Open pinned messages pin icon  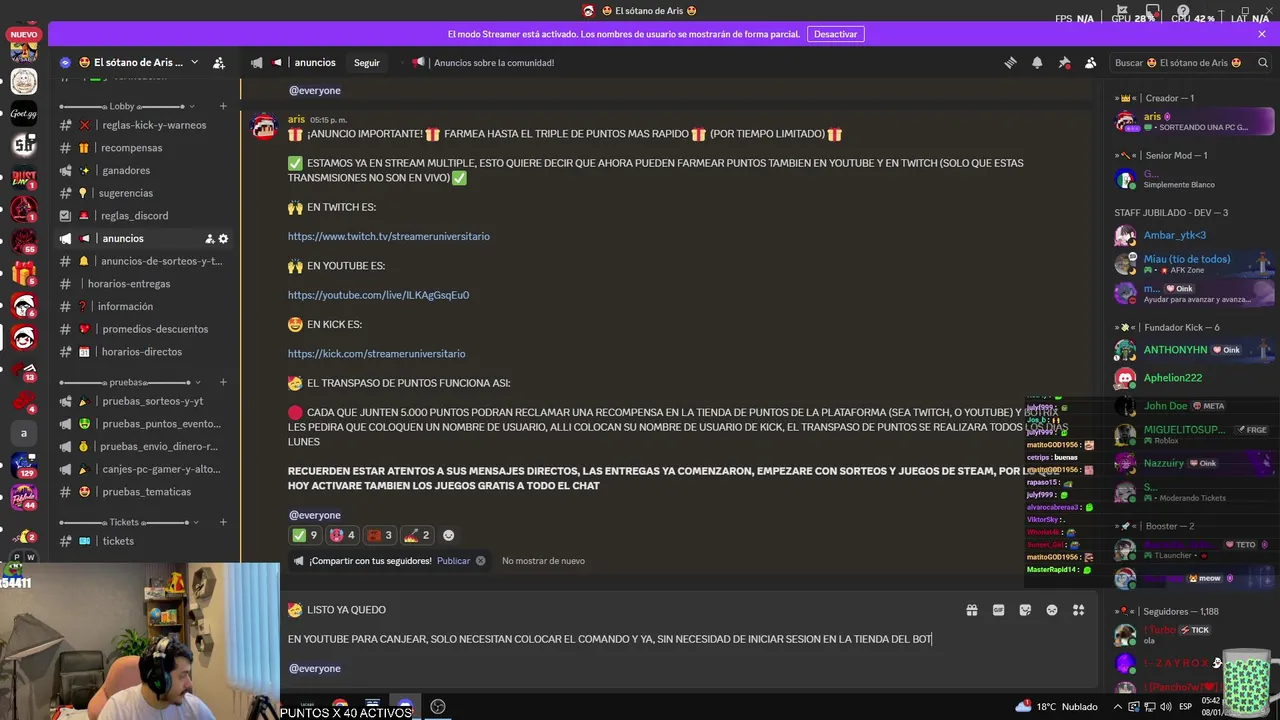click(1064, 62)
